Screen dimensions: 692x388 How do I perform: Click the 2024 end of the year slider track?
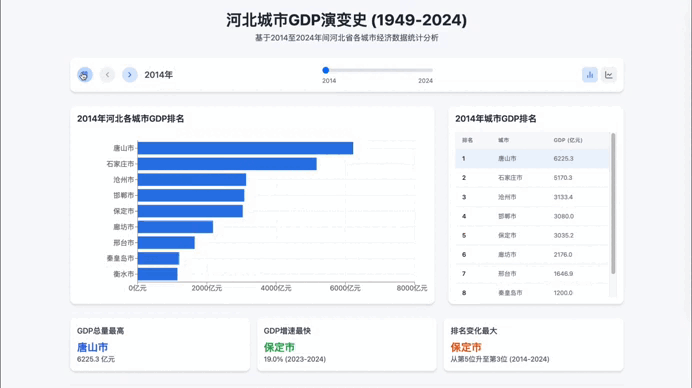pos(431,70)
